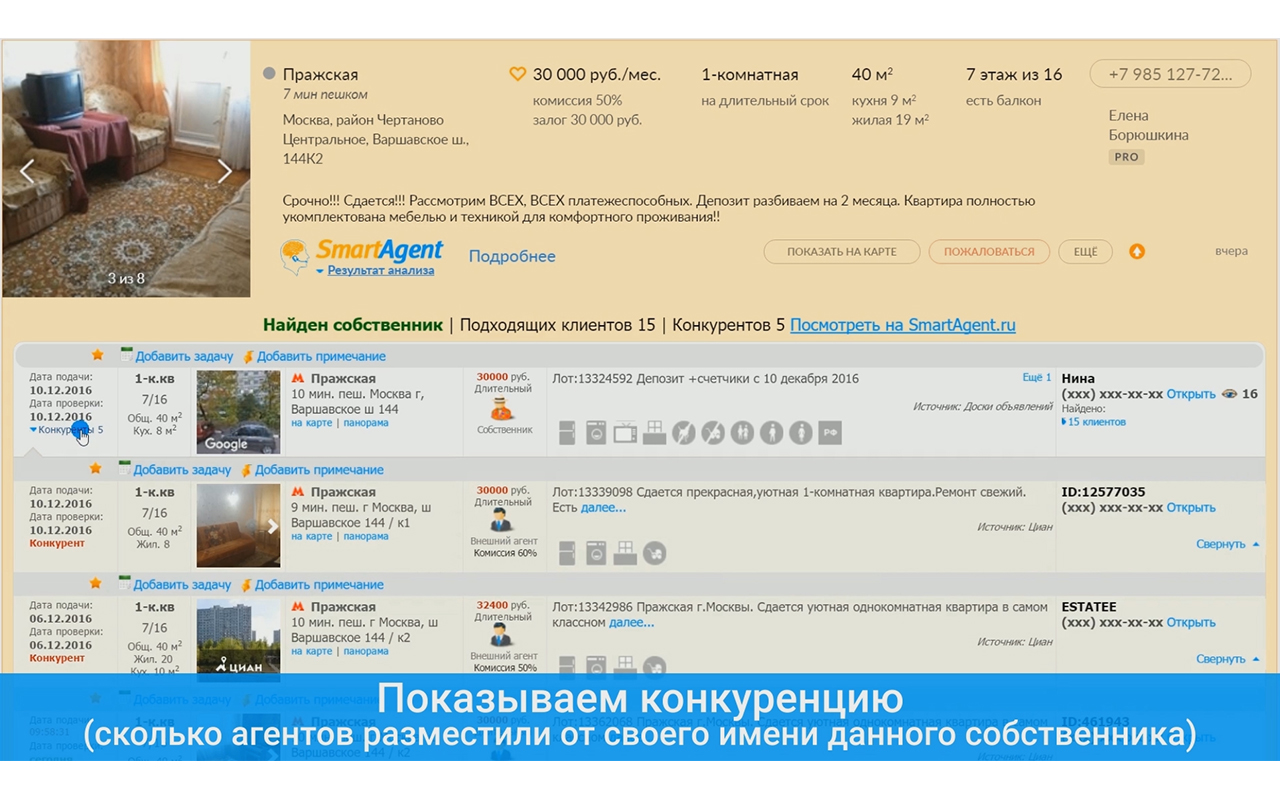Click the stroller icon in lot 13339098

click(654, 553)
